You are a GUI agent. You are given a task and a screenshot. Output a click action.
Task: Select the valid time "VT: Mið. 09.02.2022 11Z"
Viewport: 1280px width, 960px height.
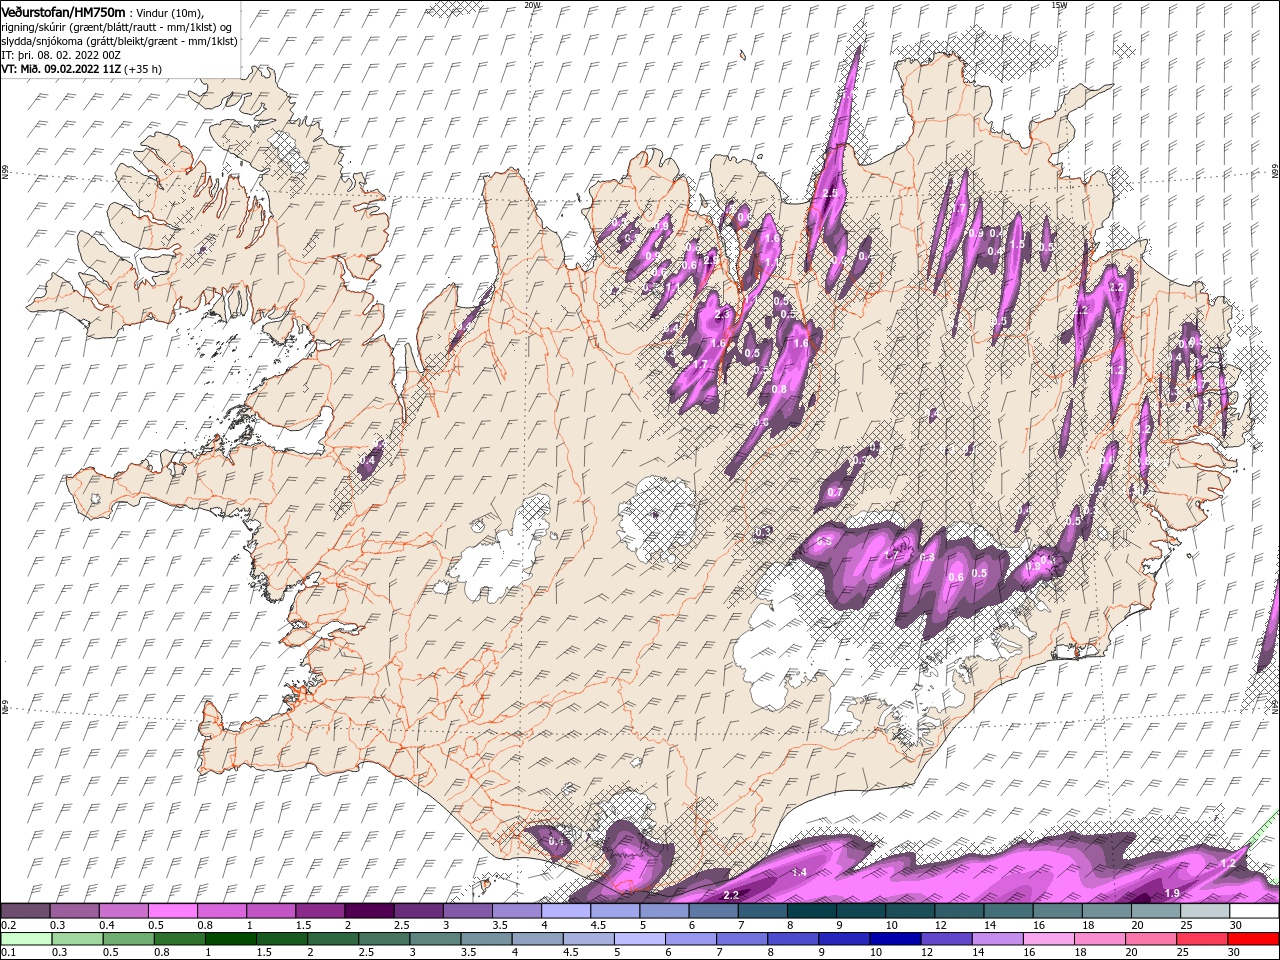tap(62, 69)
